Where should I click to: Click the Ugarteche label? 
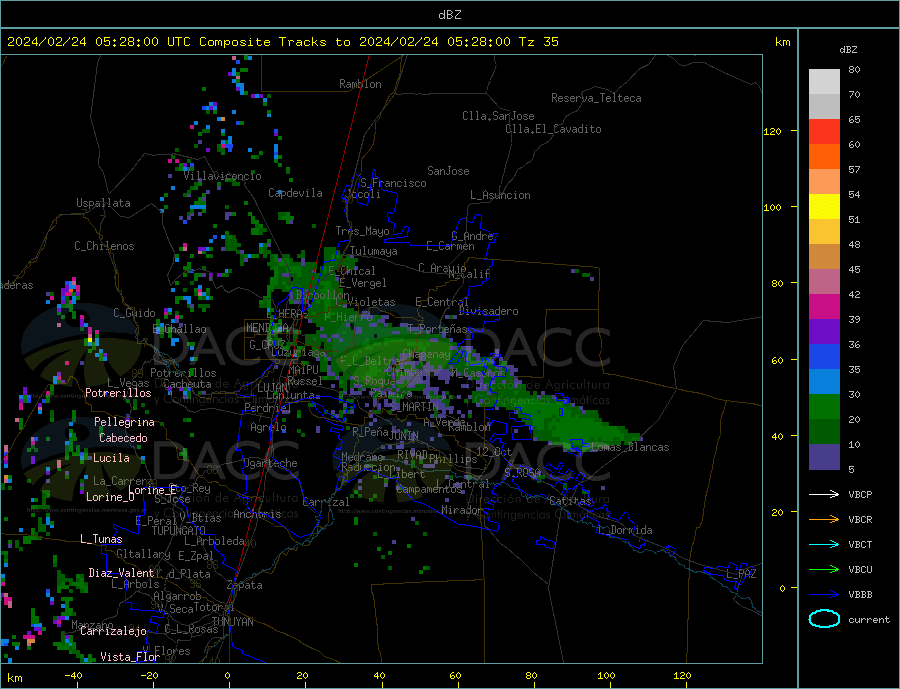270,463
